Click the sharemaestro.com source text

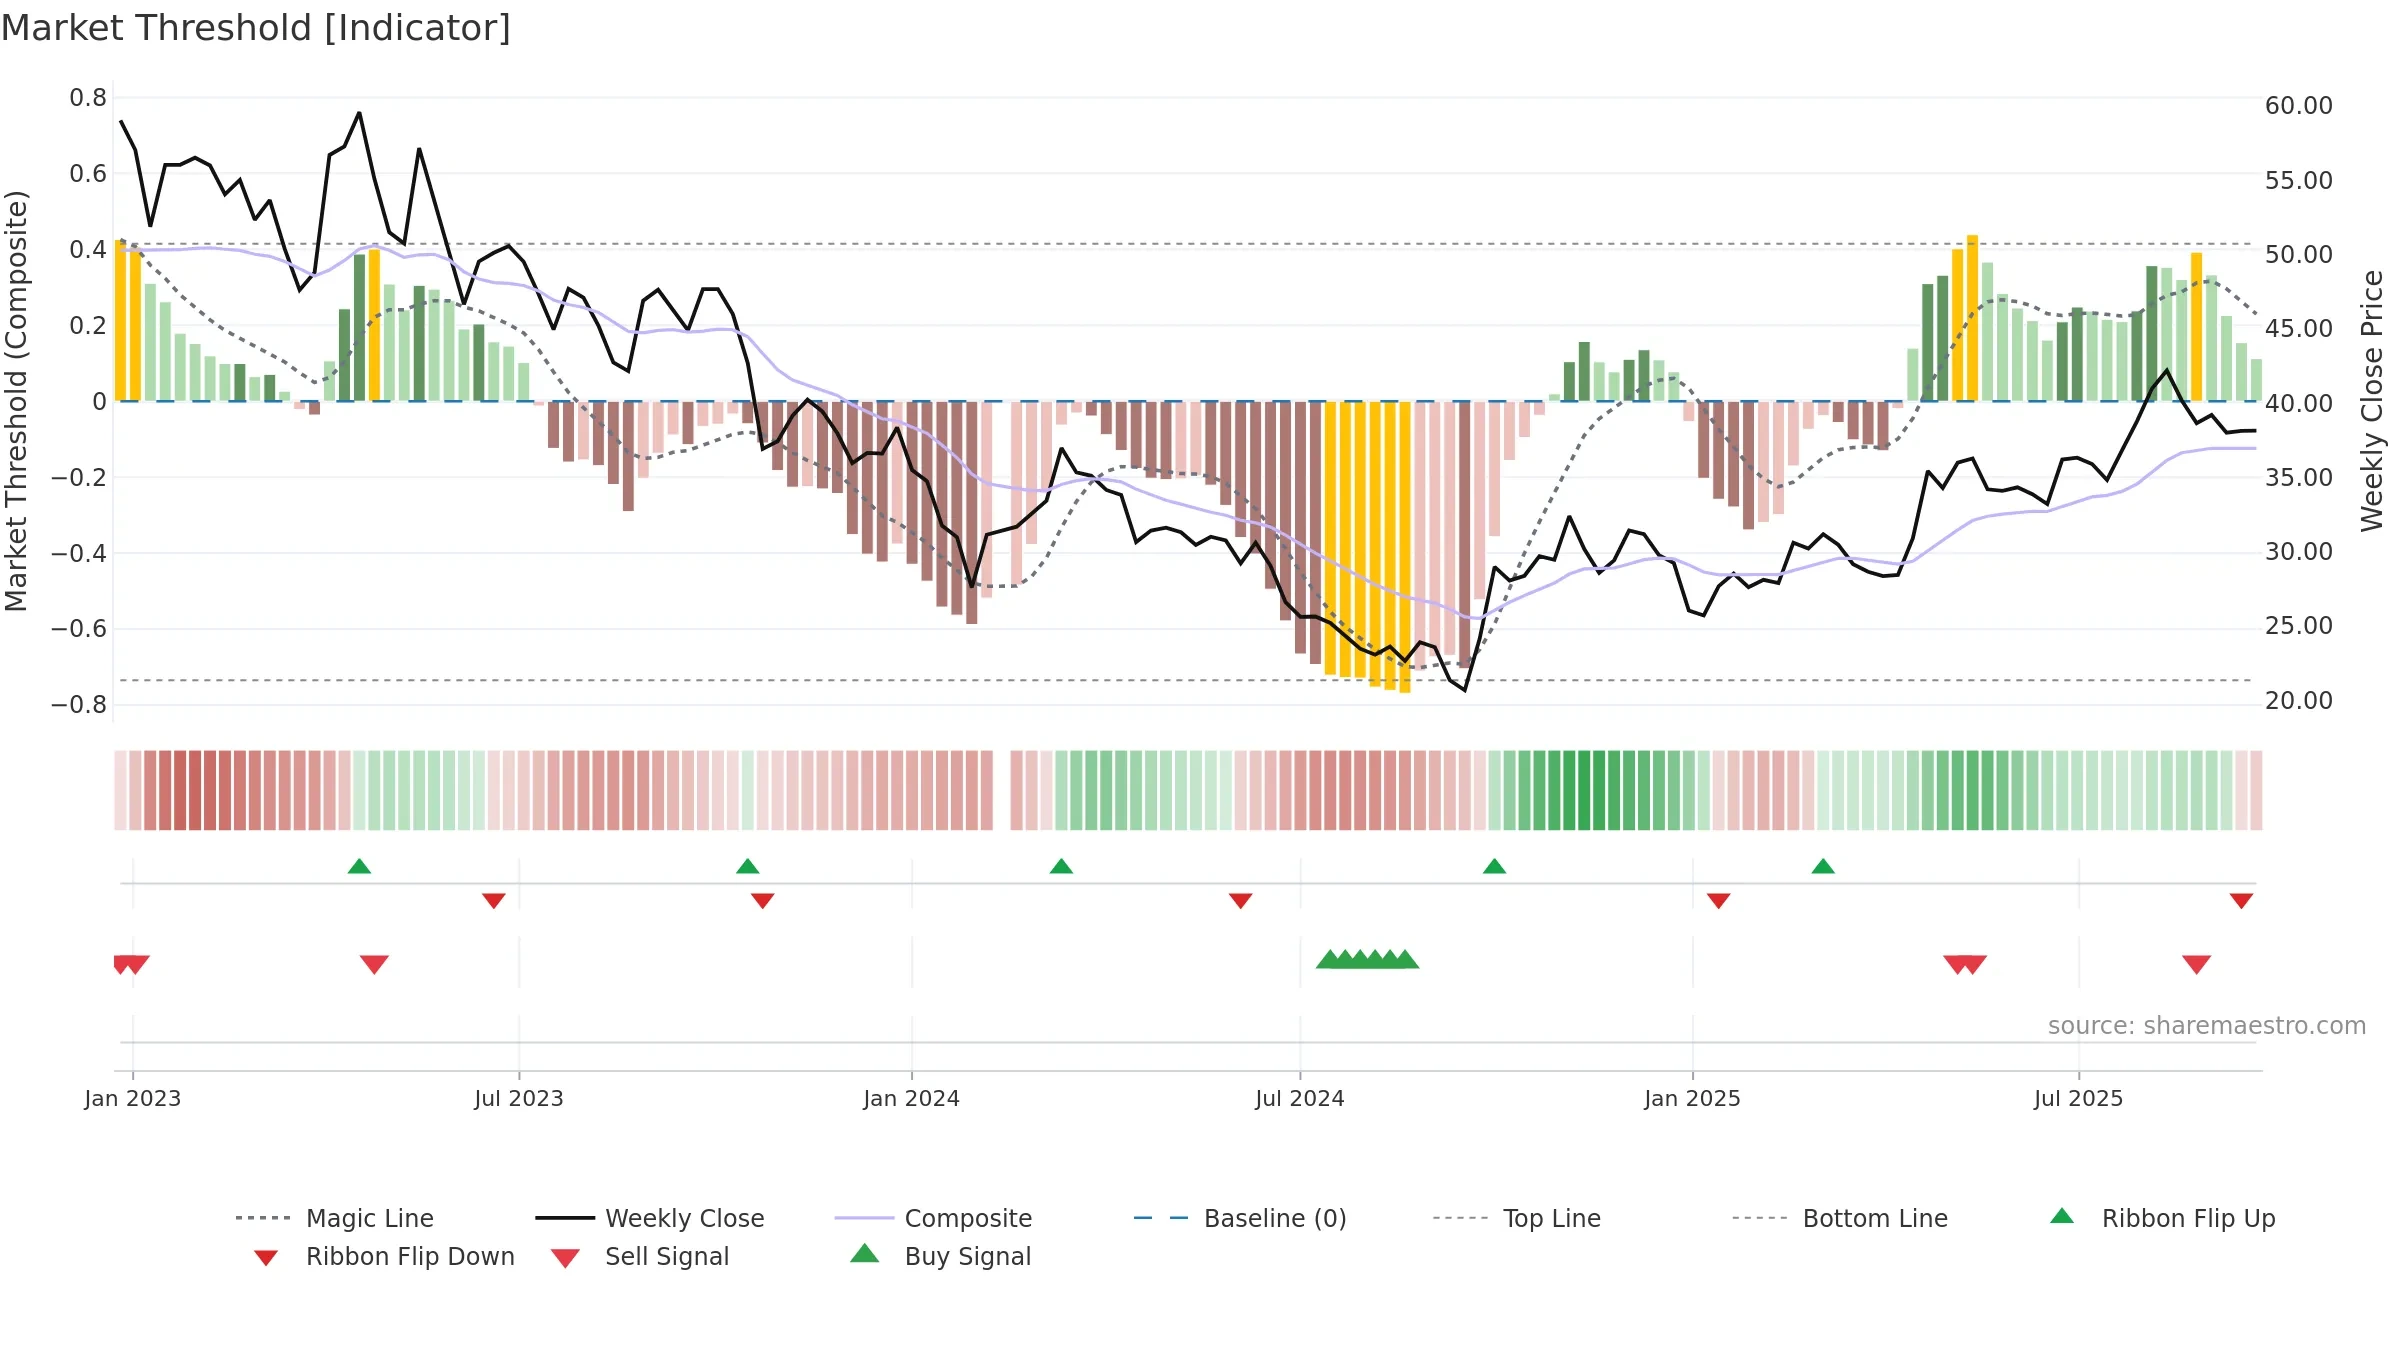click(2207, 1025)
